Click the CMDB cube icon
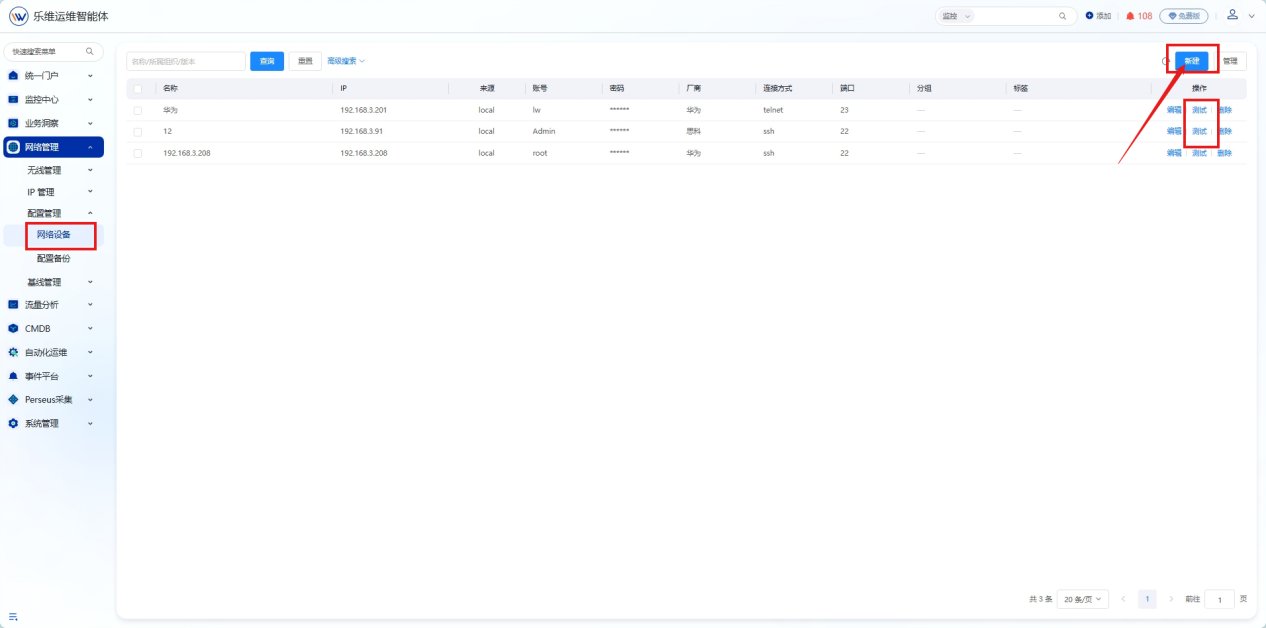Viewport: 1266px width, 628px height. pos(13,328)
